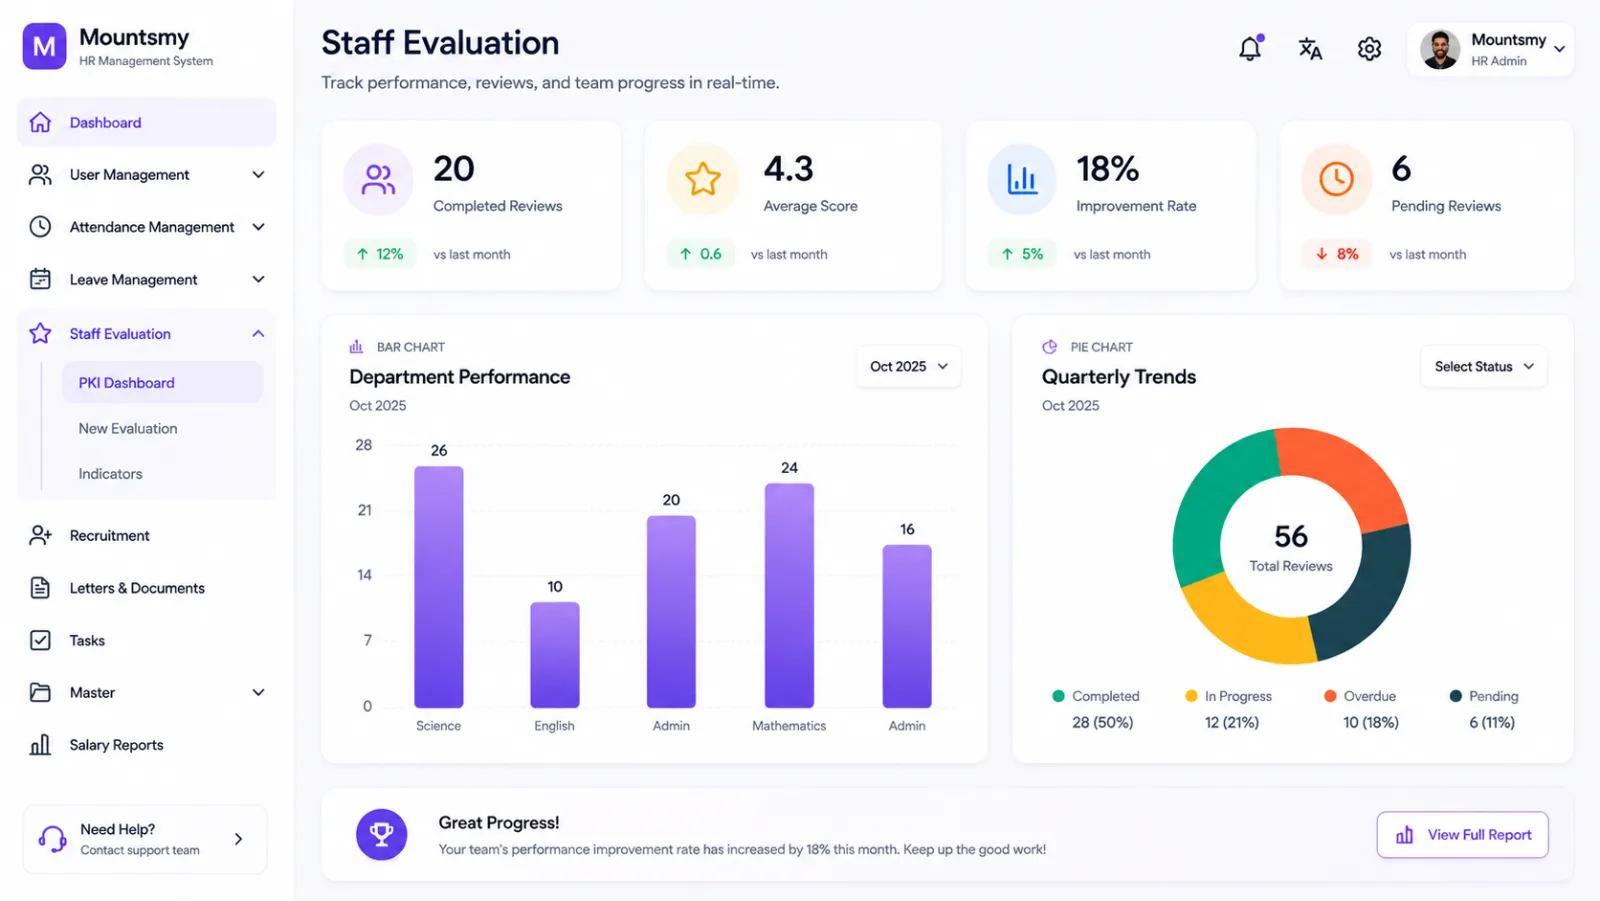Open notifications bell icon
Viewport: 1600px width, 901px height.
pyautogui.click(x=1250, y=48)
